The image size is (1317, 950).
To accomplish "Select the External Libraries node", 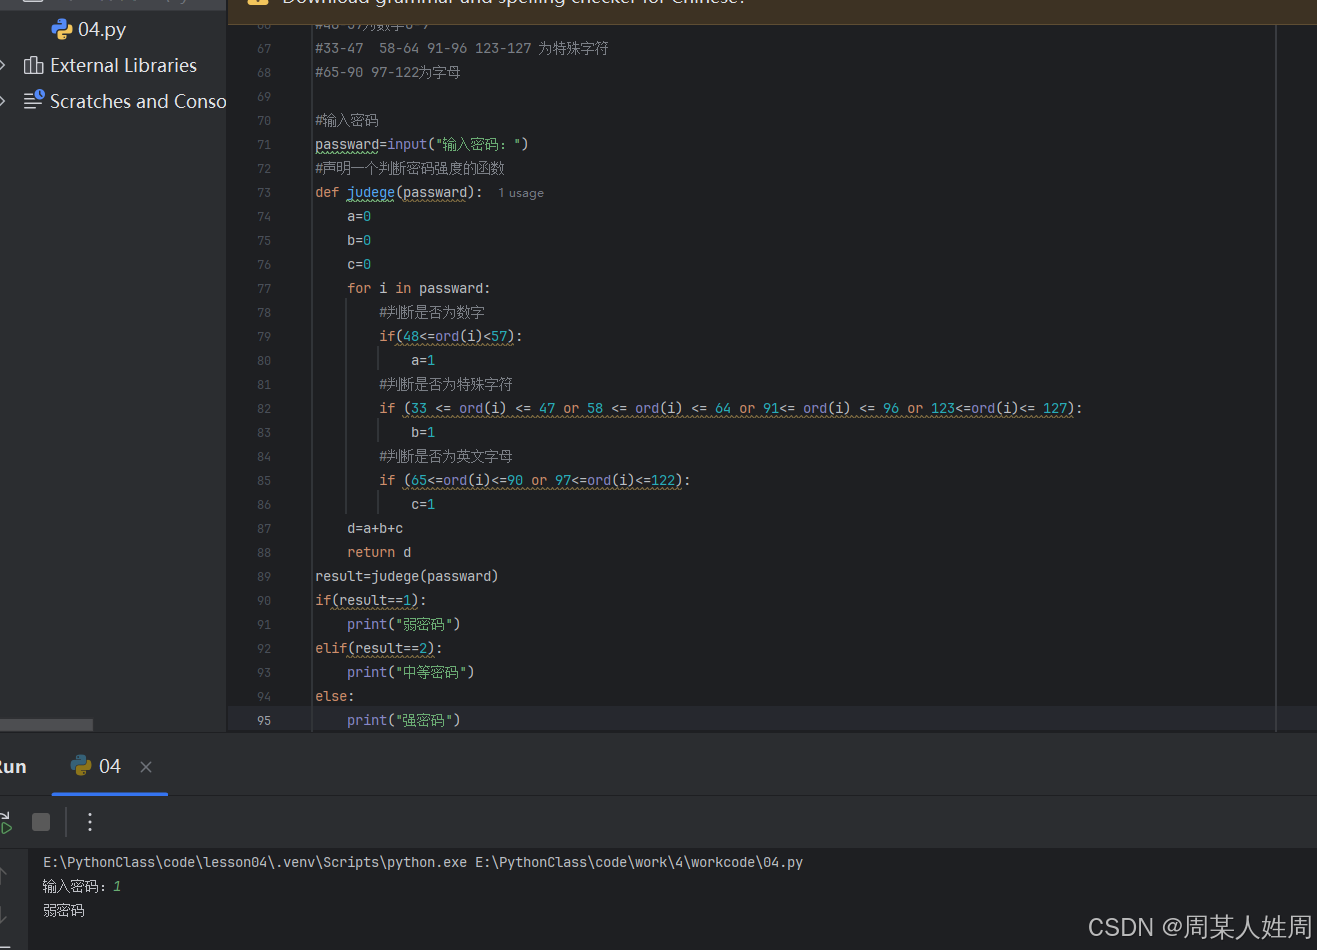I will point(123,66).
